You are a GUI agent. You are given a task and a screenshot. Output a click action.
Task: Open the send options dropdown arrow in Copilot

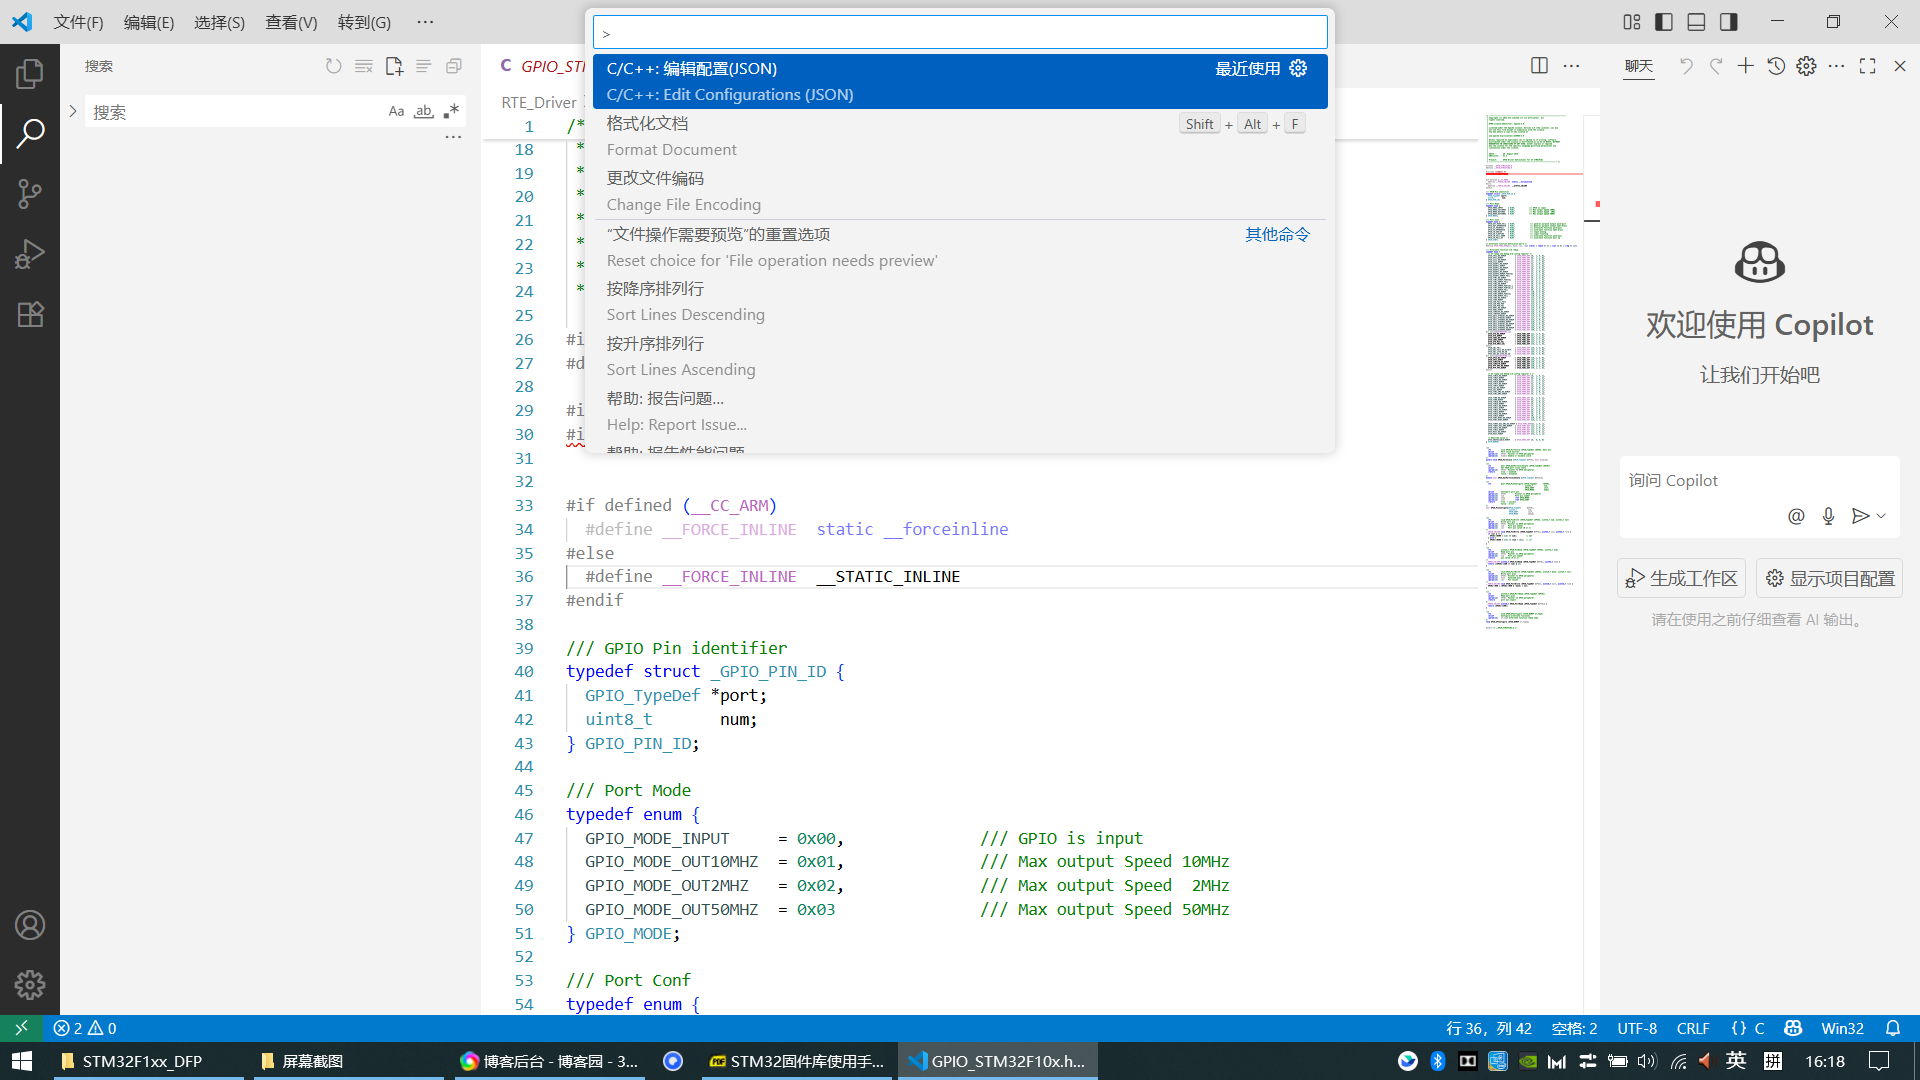pos(1881,516)
